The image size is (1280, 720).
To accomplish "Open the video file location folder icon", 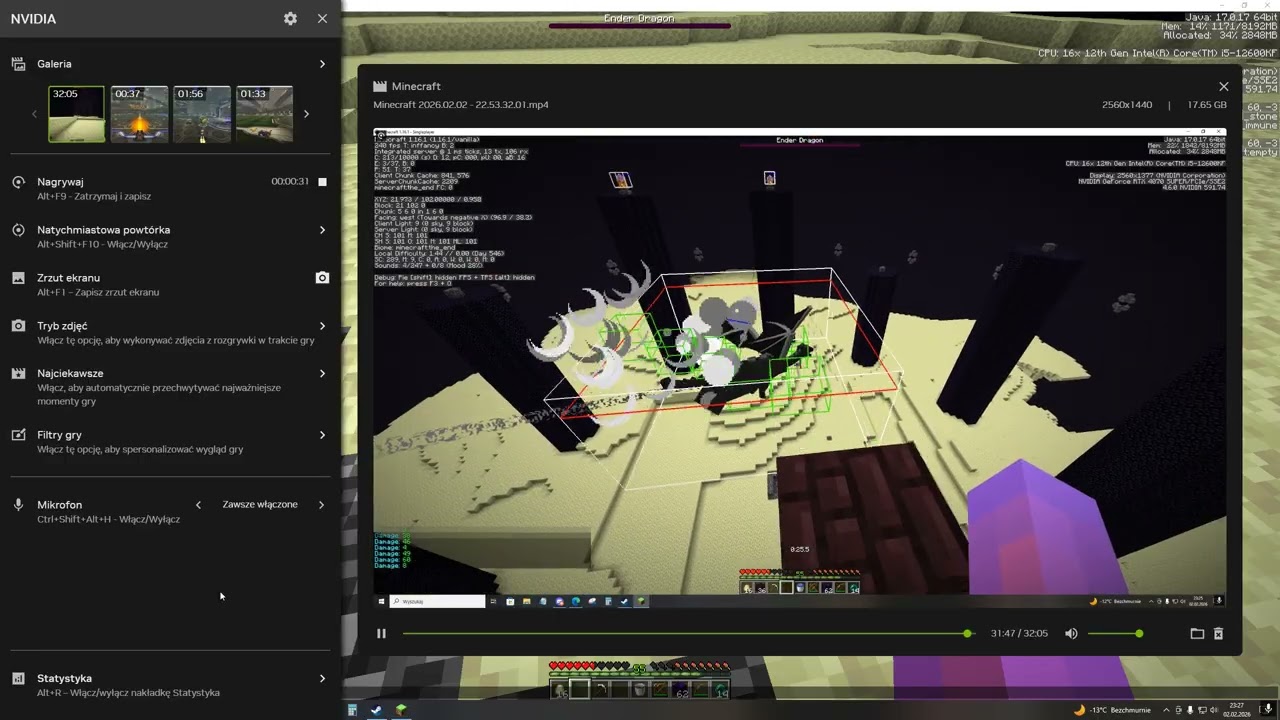I will tap(1197, 634).
